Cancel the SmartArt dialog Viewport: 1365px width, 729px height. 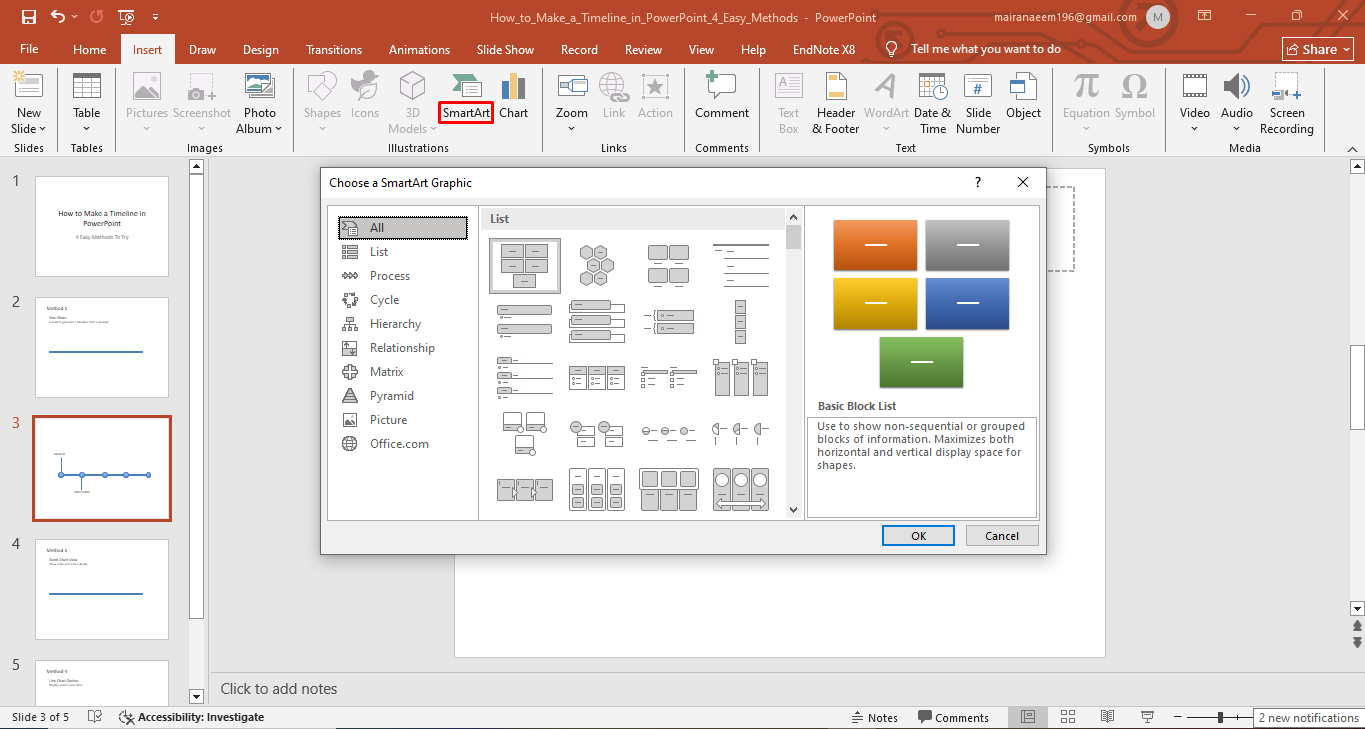1002,536
